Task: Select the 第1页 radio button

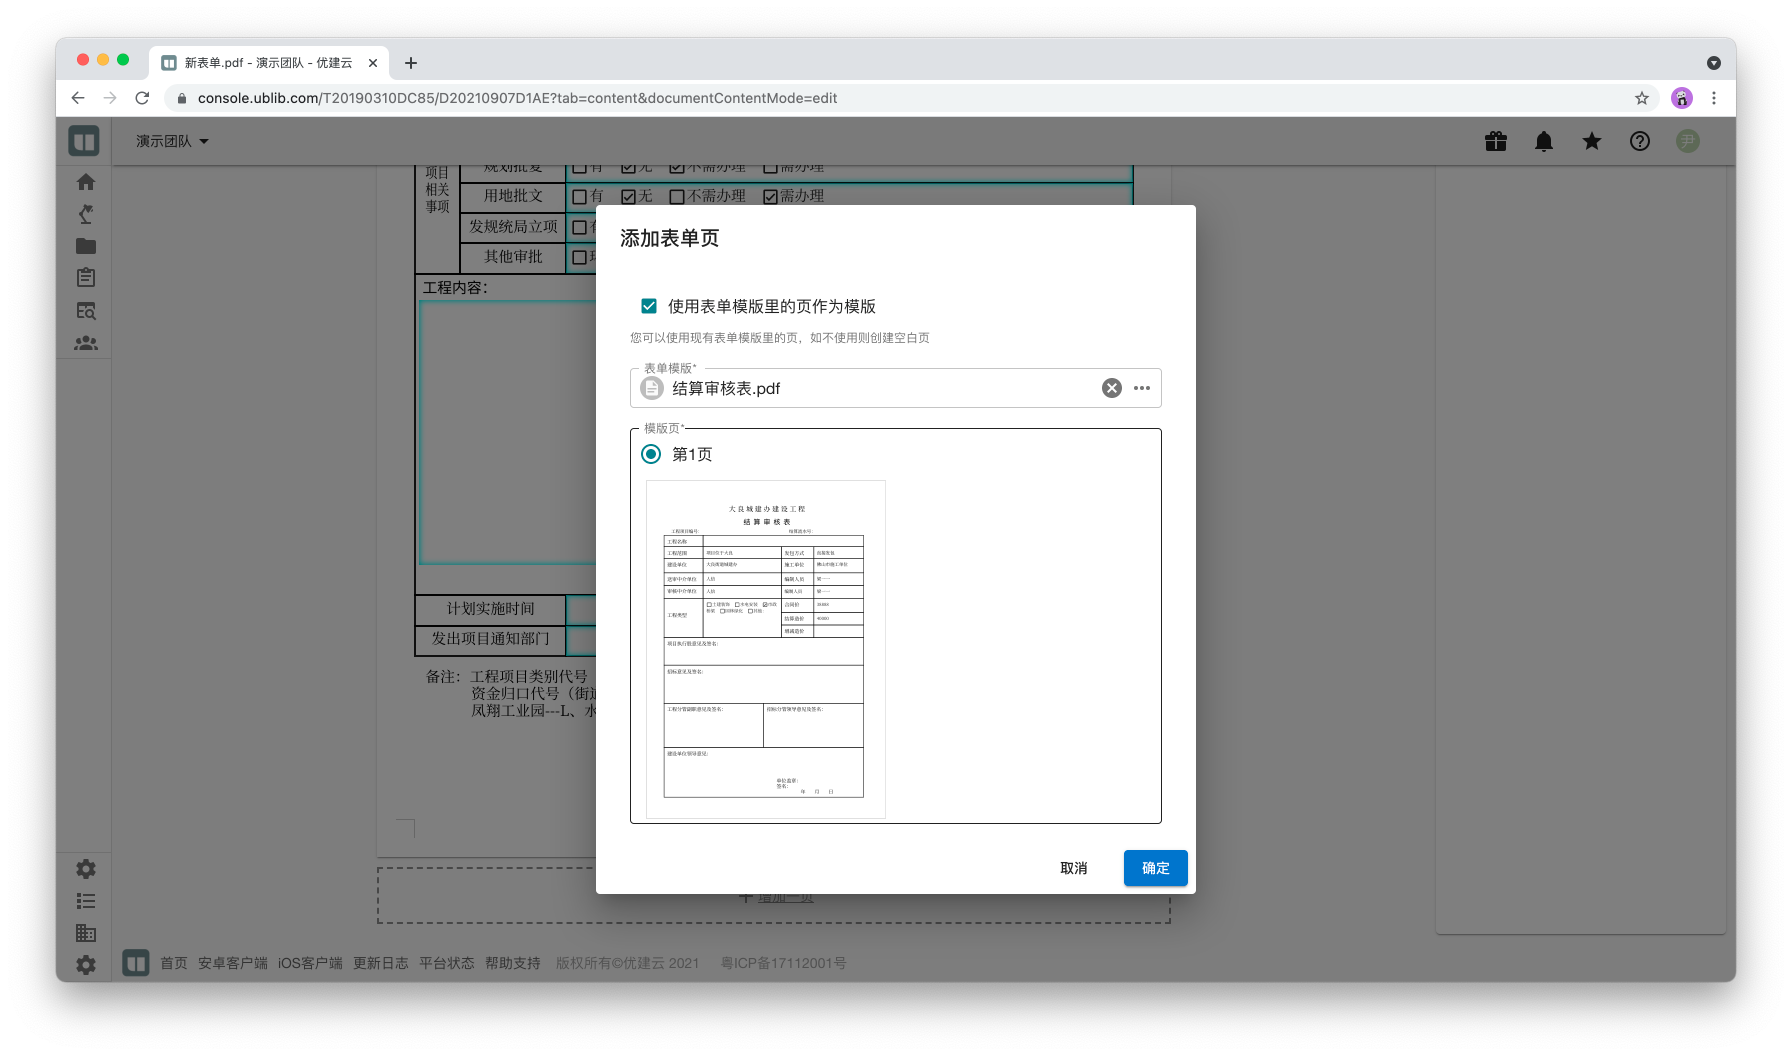Action: [651, 454]
